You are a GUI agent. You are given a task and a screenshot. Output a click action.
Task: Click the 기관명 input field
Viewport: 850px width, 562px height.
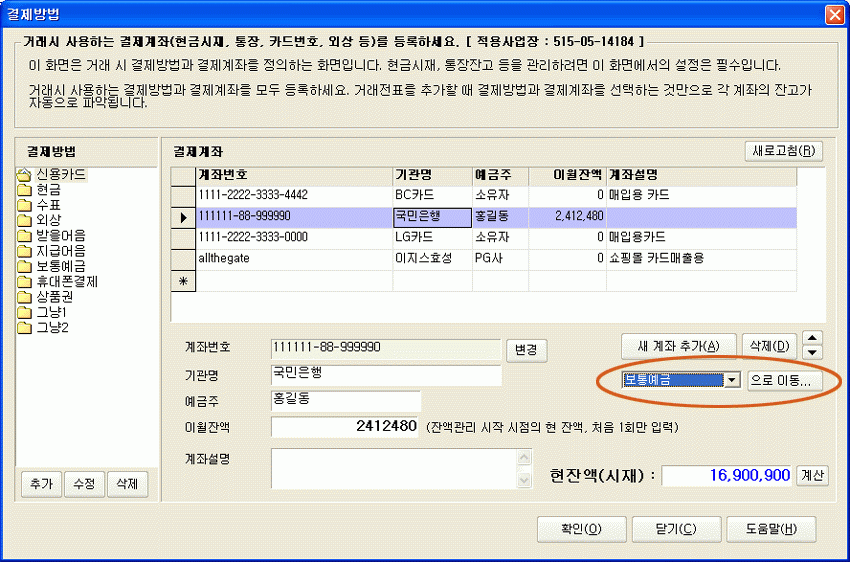386,375
